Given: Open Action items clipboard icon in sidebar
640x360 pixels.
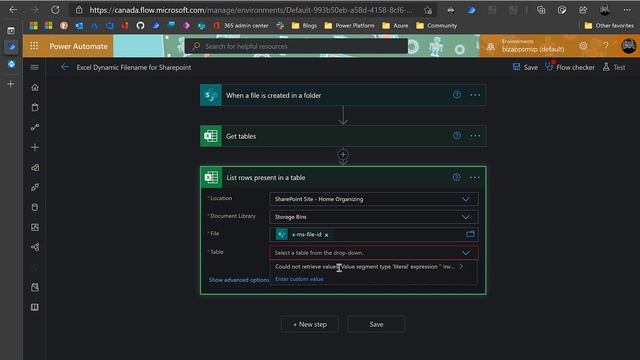Looking at the screenshot, I should pyautogui.click(x=35, y=107).
